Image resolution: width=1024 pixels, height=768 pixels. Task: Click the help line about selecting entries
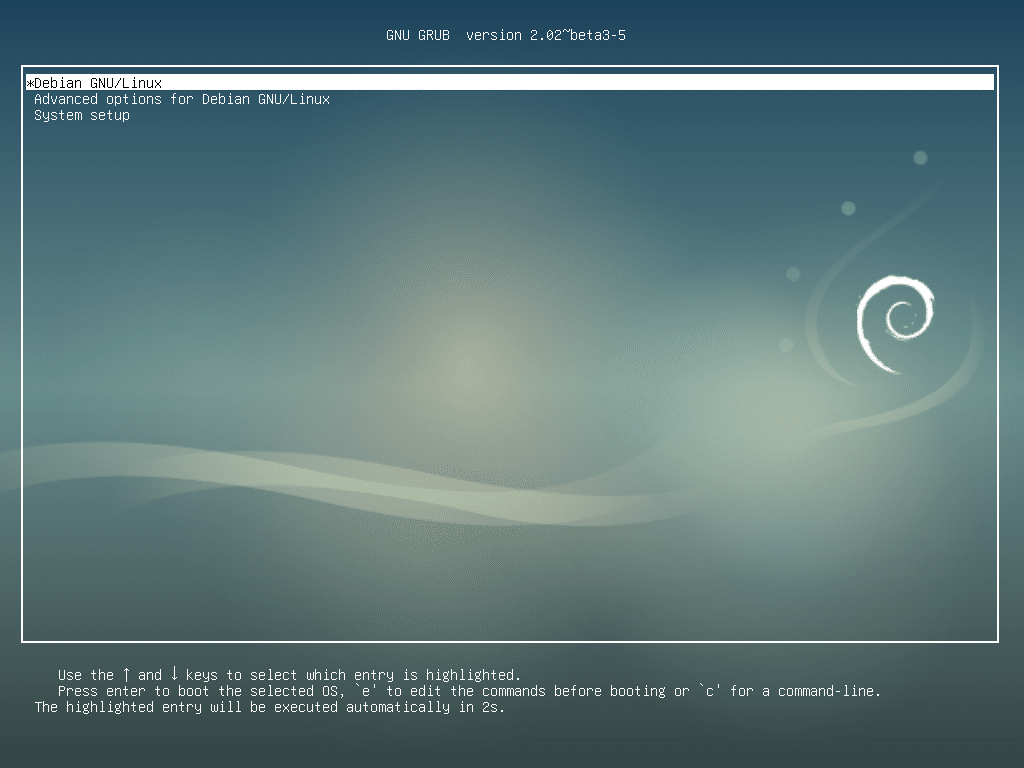pyautogui.click(x=290, y=674)
